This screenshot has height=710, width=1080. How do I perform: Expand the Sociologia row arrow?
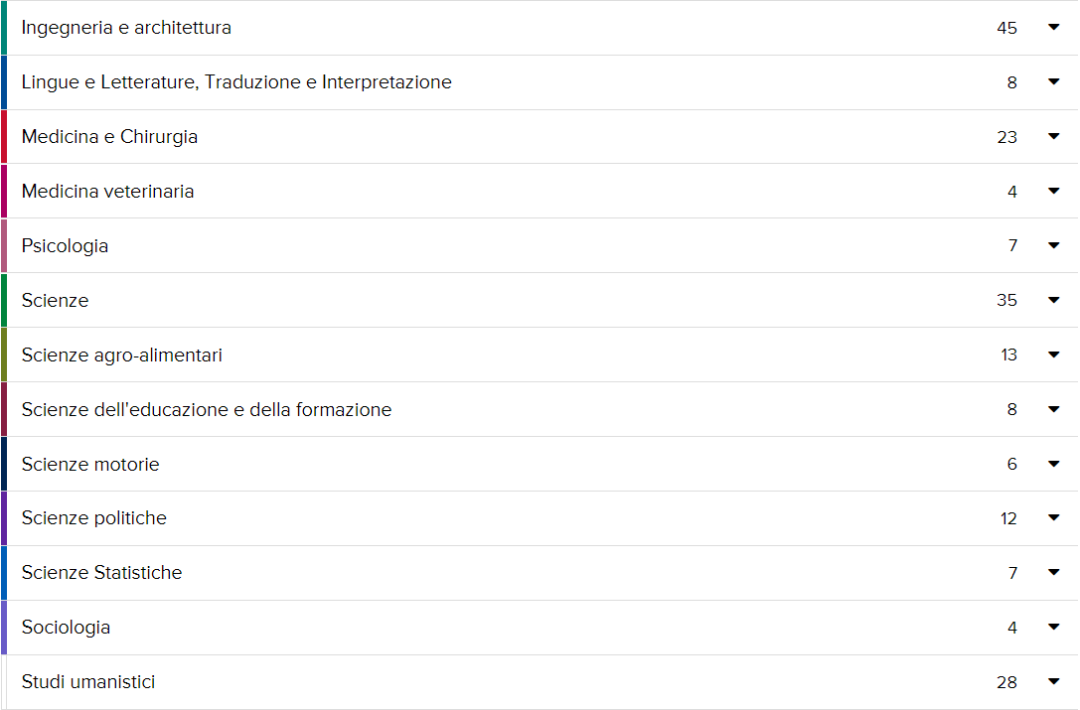[x=1053, y=627]
